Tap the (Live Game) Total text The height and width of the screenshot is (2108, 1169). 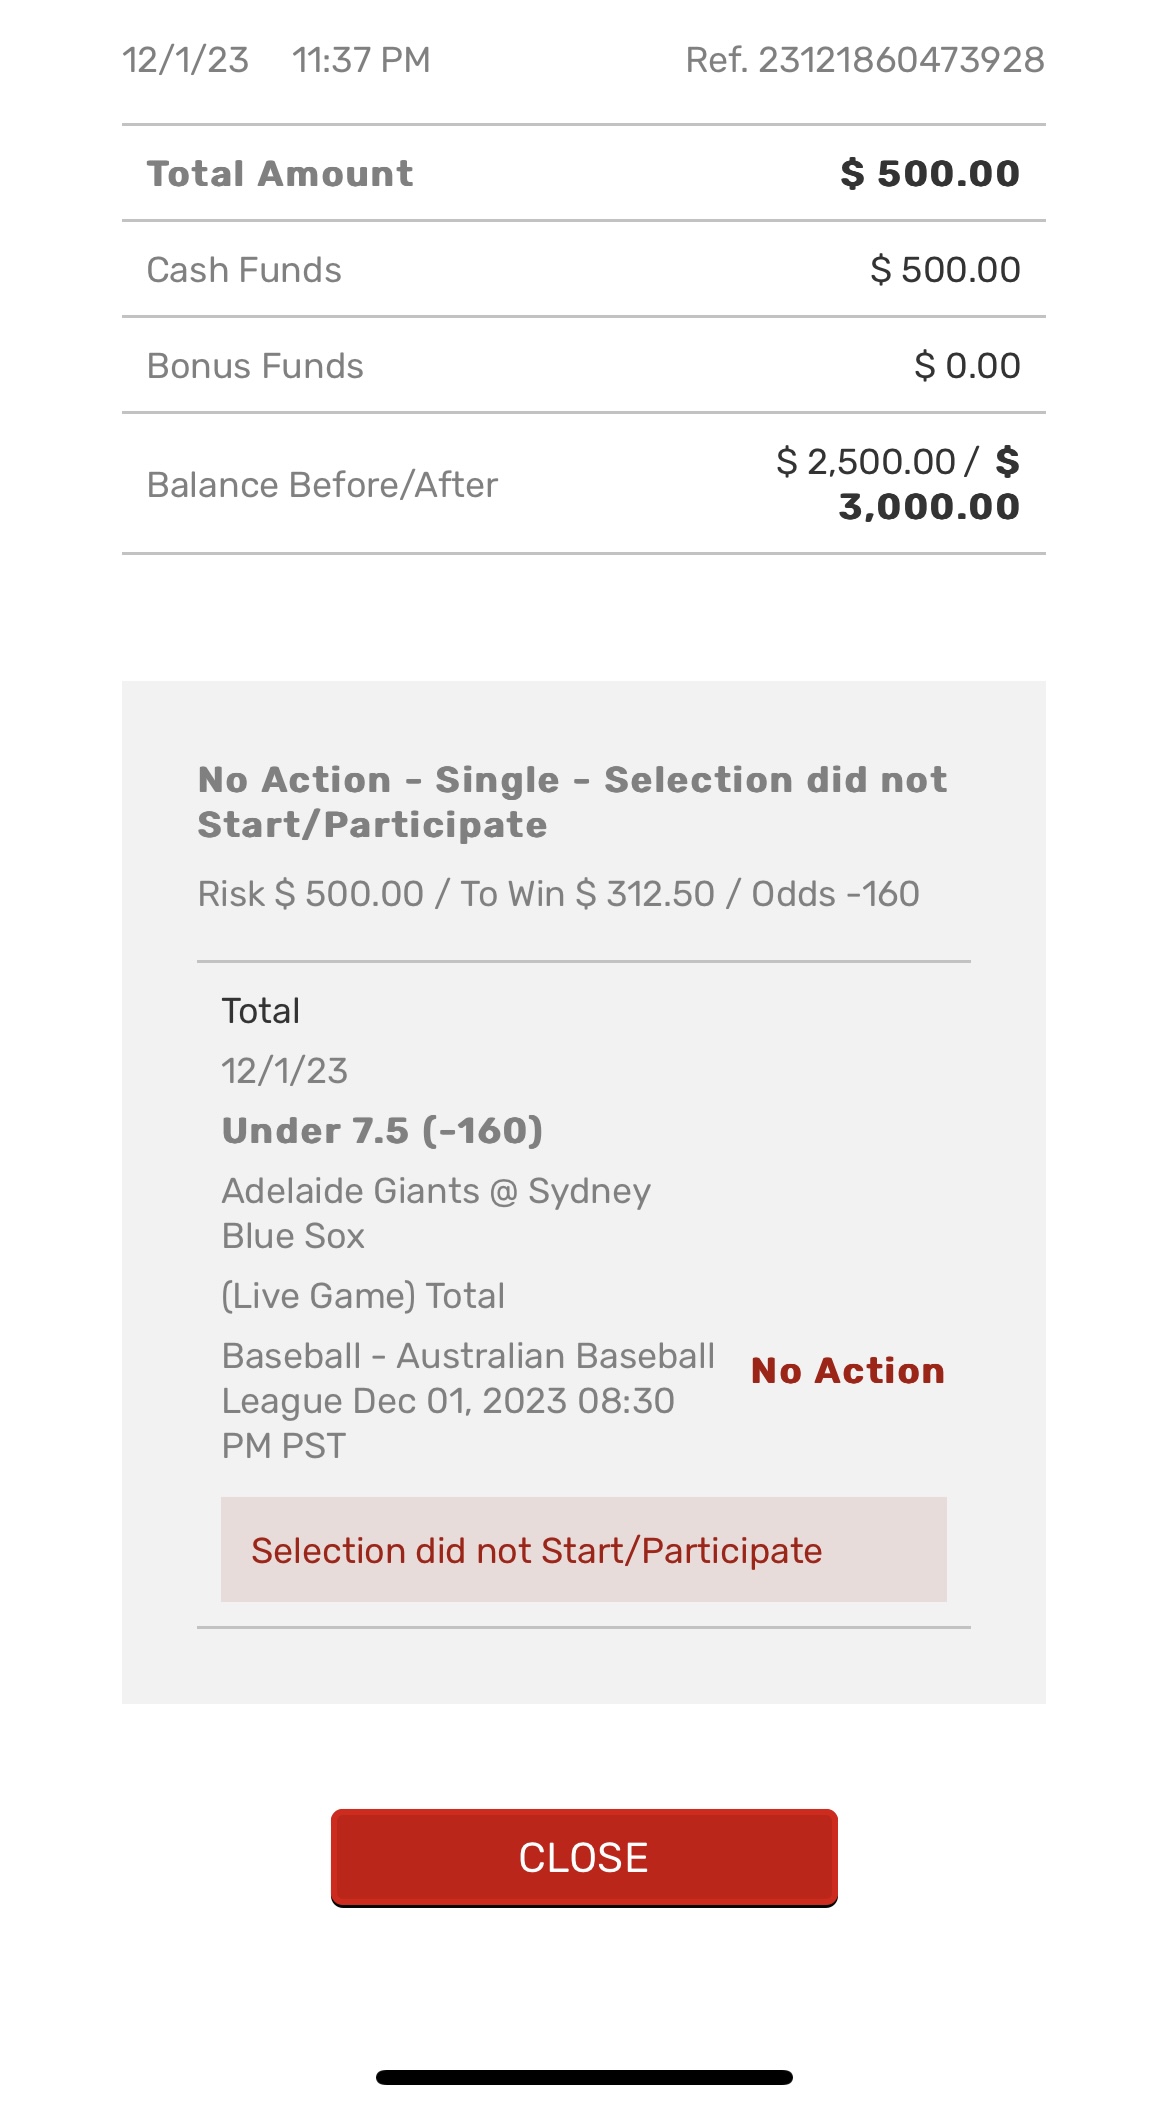pyautogui.click(x=363, y=1296)
